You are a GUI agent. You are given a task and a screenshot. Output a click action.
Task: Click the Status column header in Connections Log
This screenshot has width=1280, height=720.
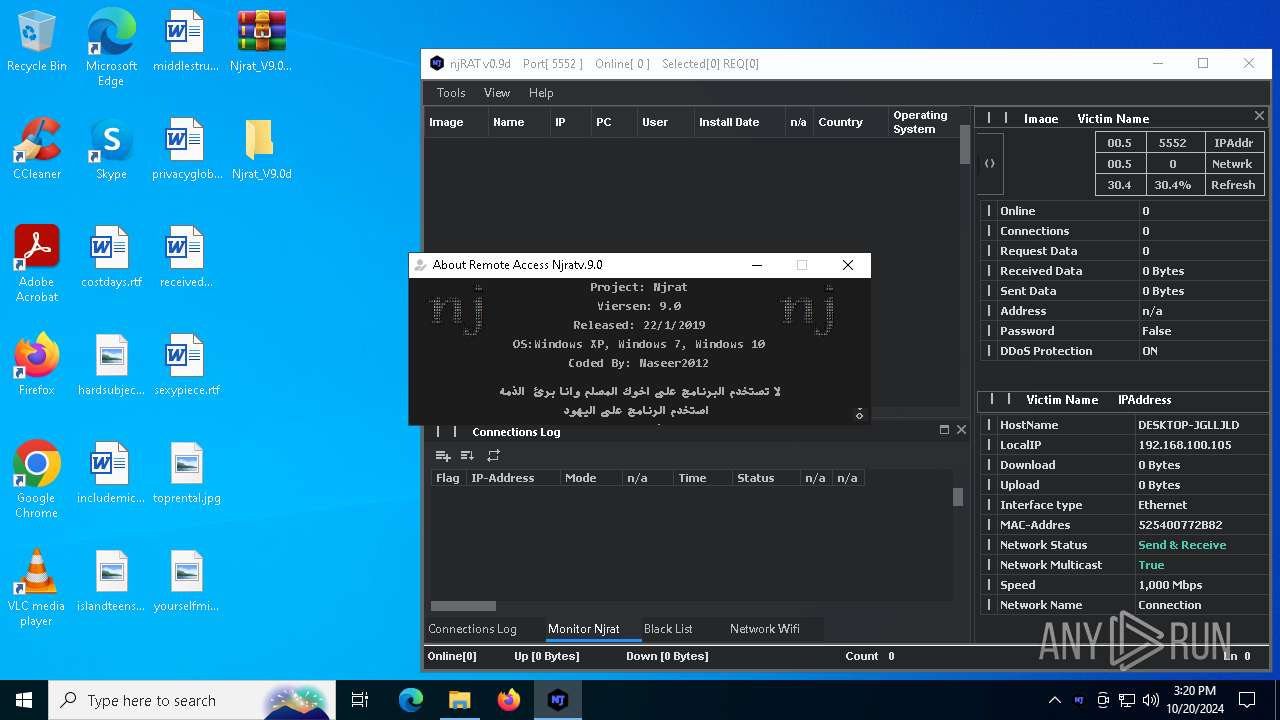pyautogui.click(x=766, y=478)
